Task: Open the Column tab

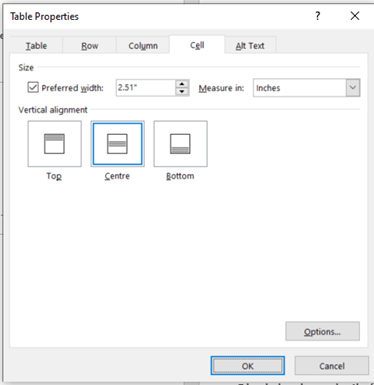Action: (x=143, y=46)
